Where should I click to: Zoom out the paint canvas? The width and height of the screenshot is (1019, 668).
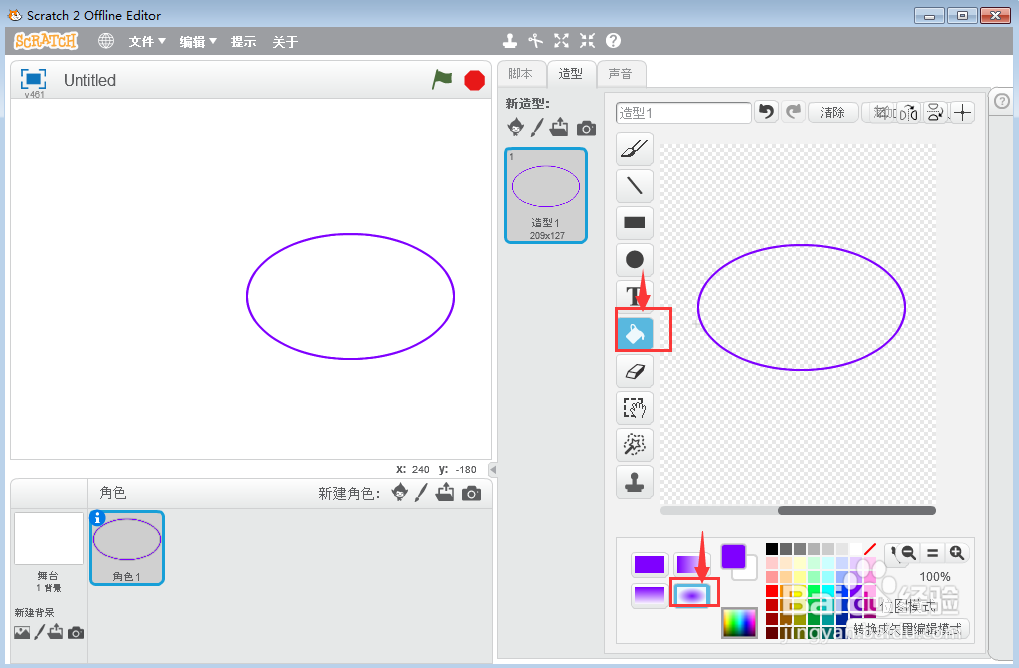pos(909,553)
